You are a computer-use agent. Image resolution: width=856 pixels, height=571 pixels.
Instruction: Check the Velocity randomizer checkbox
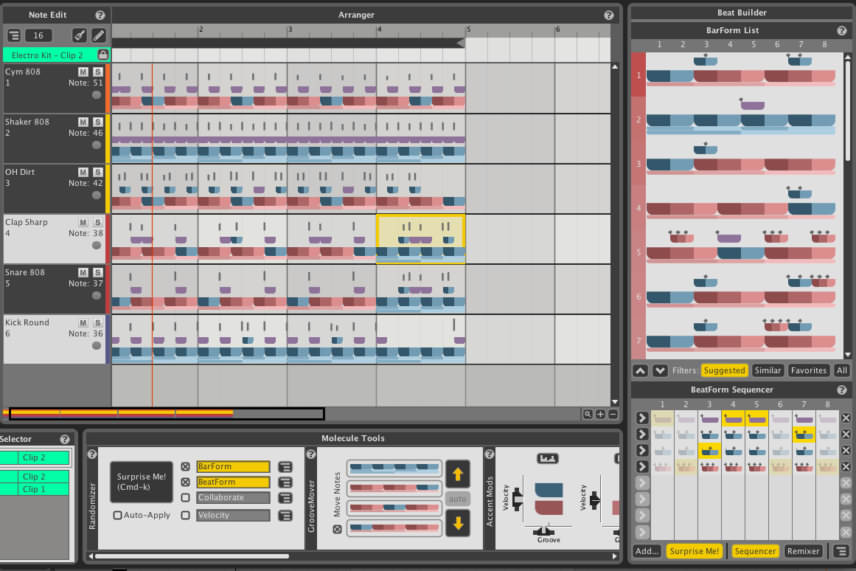[x=186, y=515]
